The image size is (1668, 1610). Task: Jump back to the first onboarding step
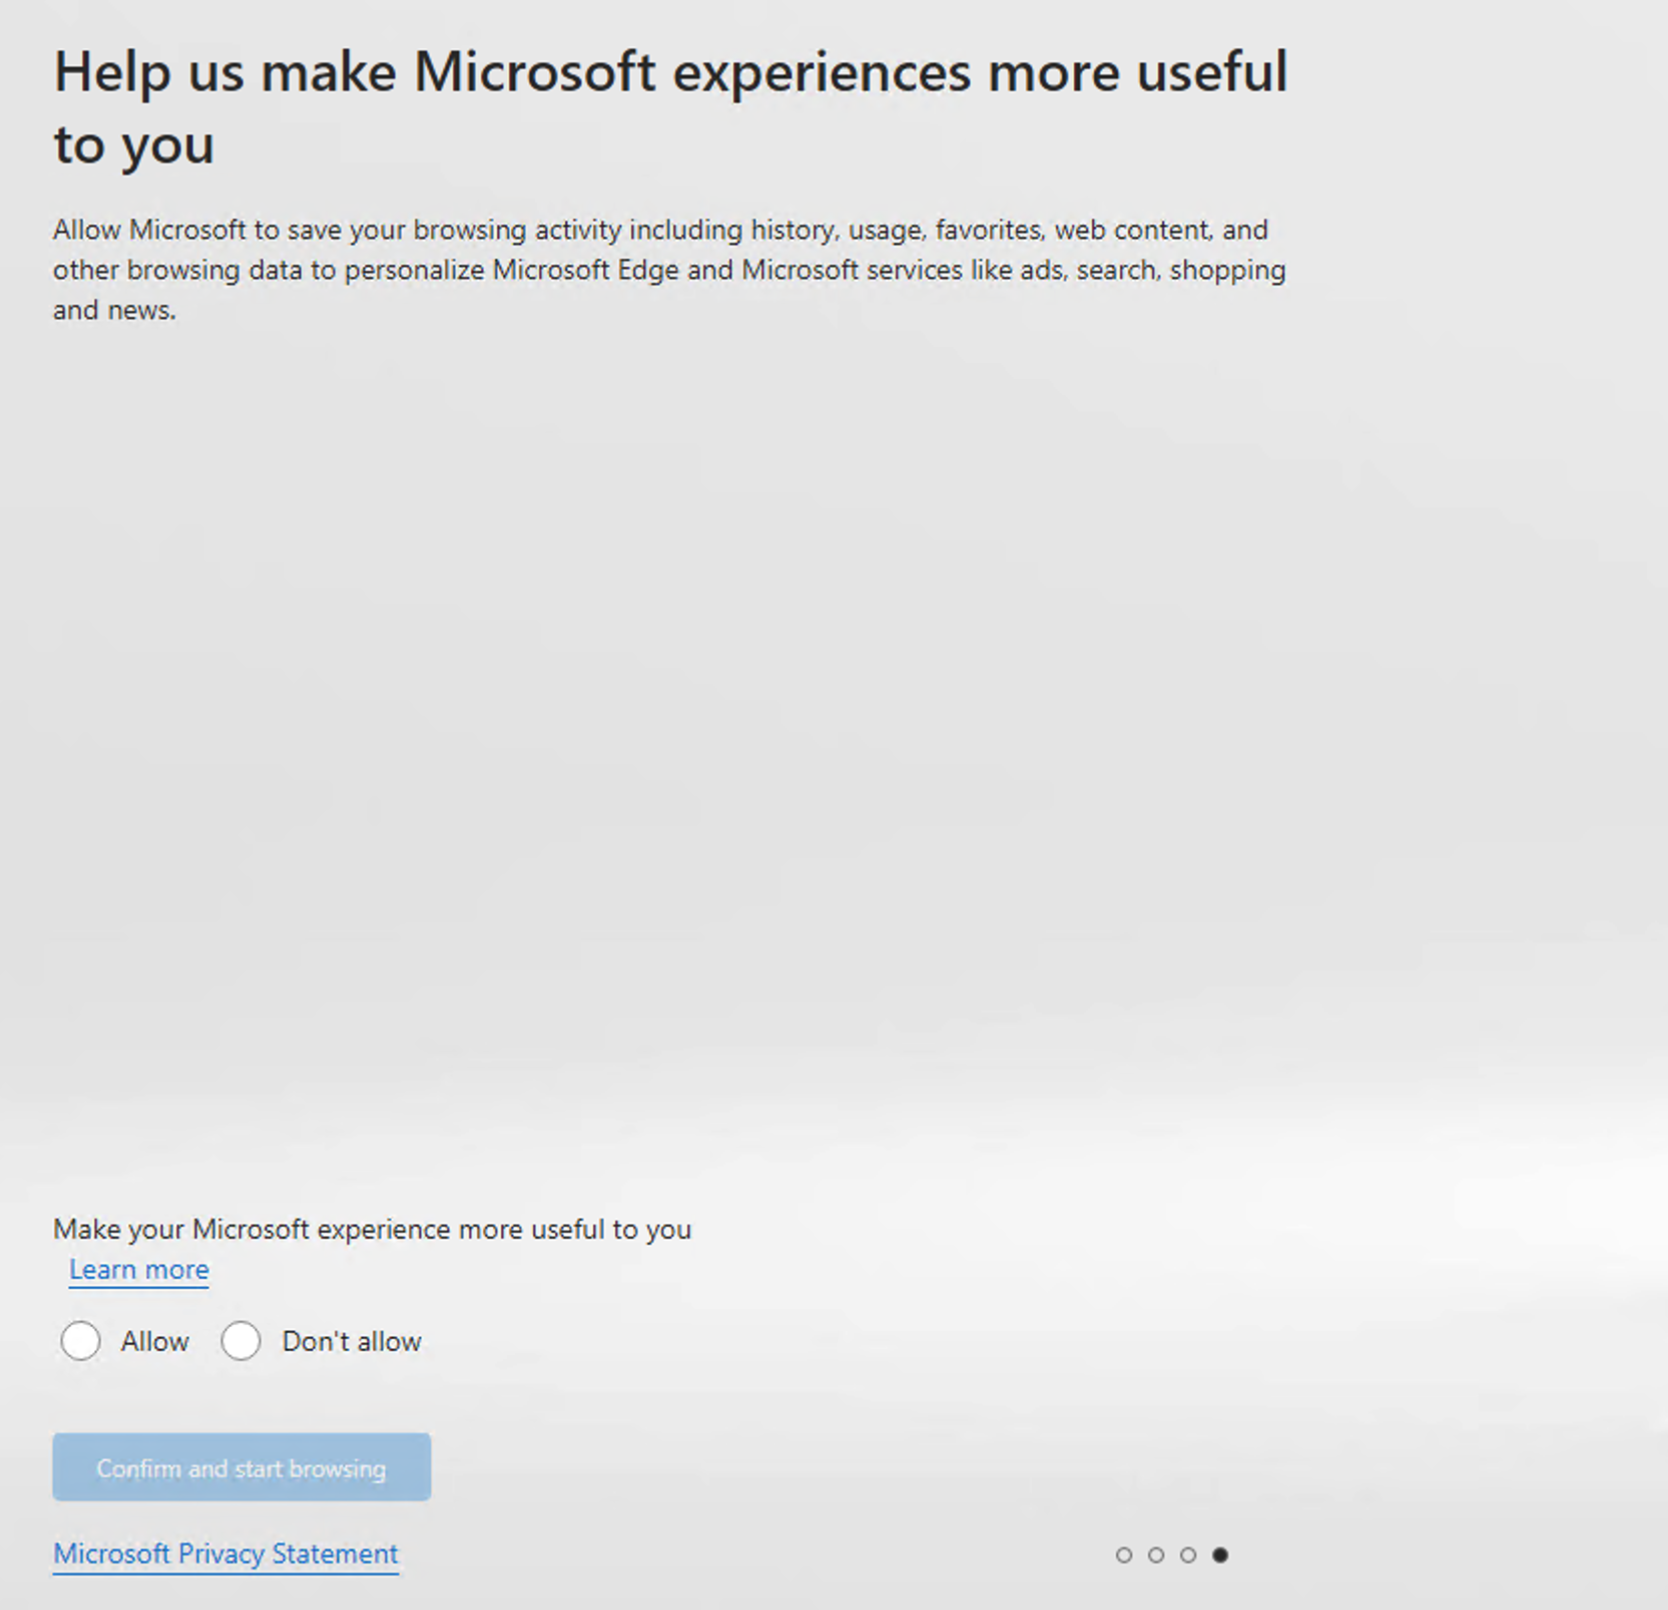(1124, 1555)
